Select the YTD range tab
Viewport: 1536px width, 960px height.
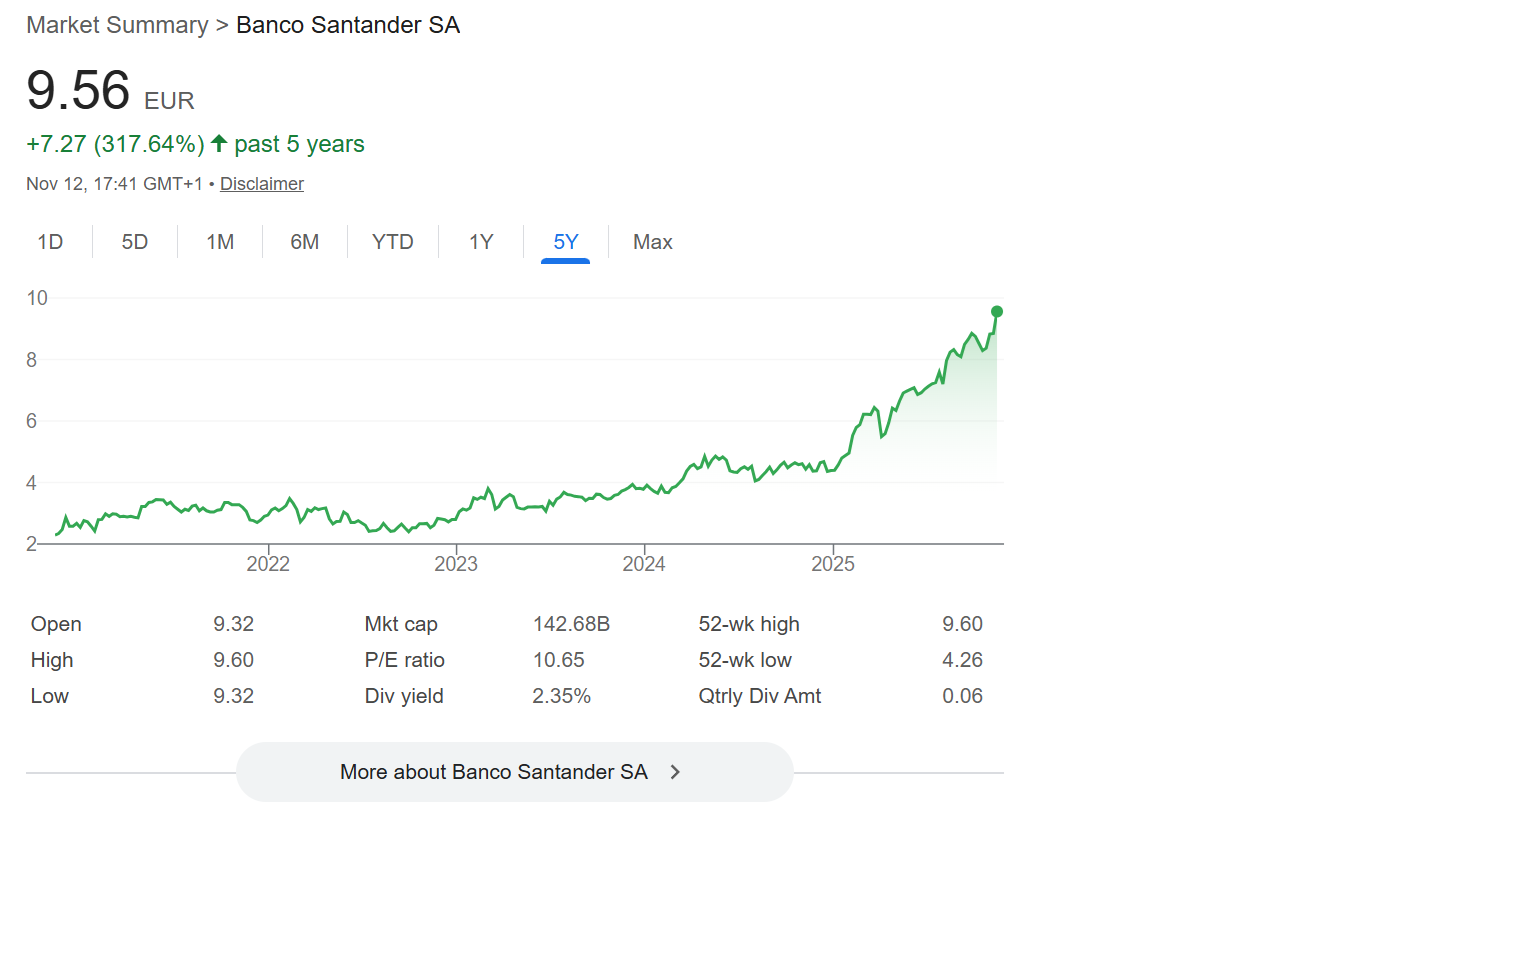393,242
